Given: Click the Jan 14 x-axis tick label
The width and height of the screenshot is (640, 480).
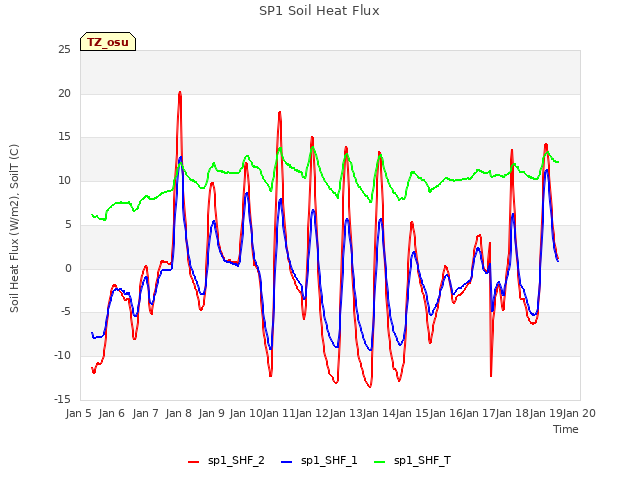Looking at the screenshot, I should 379,413.
